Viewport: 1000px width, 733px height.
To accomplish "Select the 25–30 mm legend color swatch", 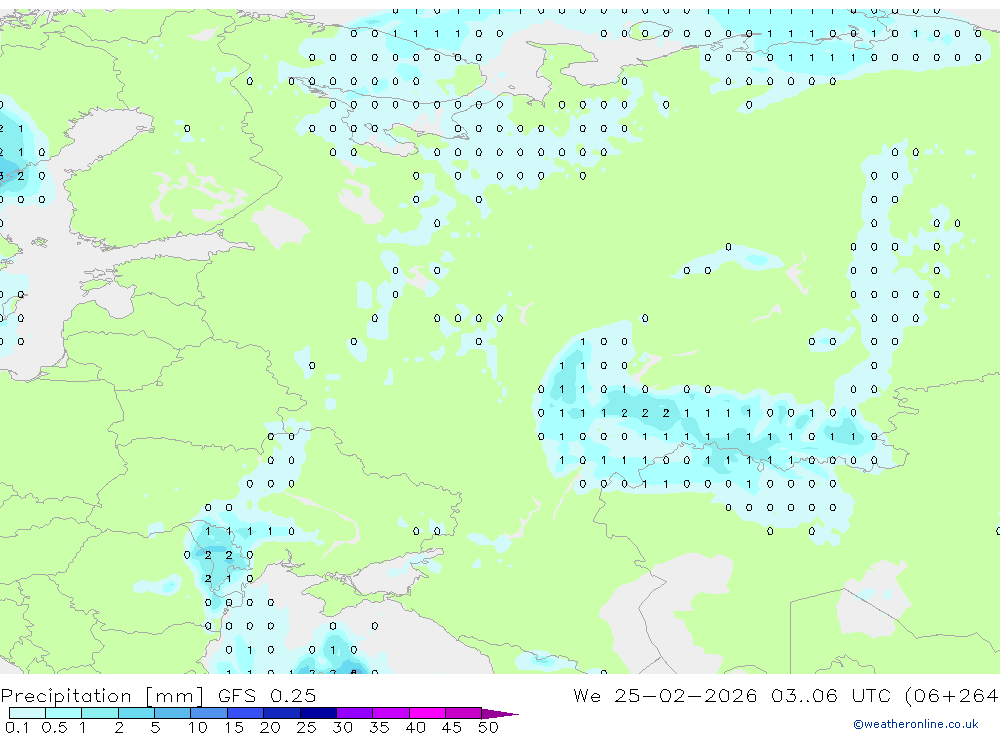I will point(318,713).
